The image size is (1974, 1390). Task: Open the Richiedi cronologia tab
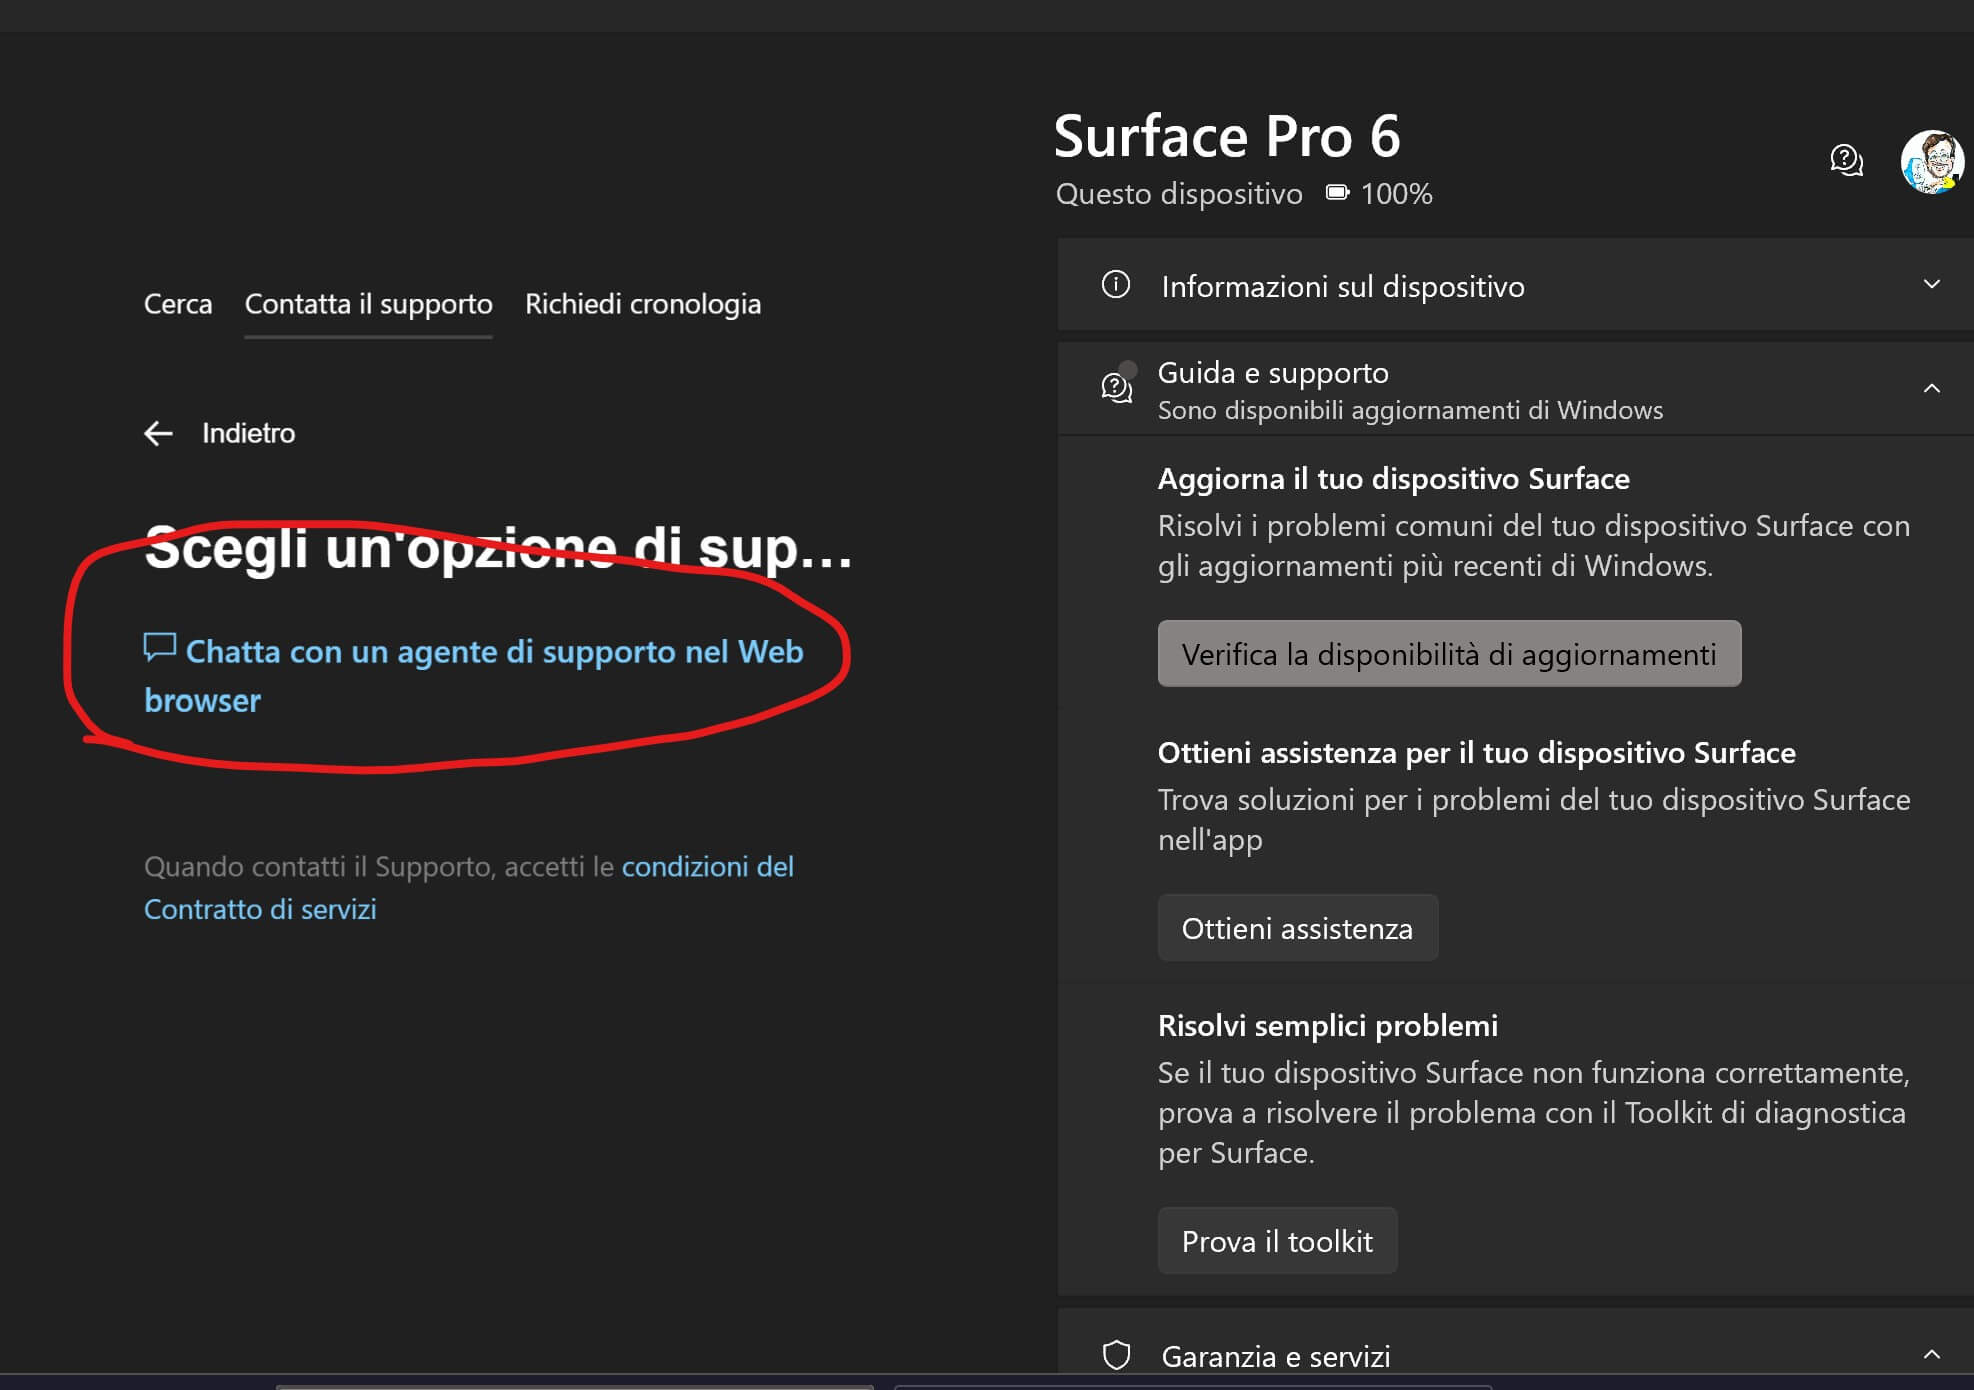pos(642,304)
